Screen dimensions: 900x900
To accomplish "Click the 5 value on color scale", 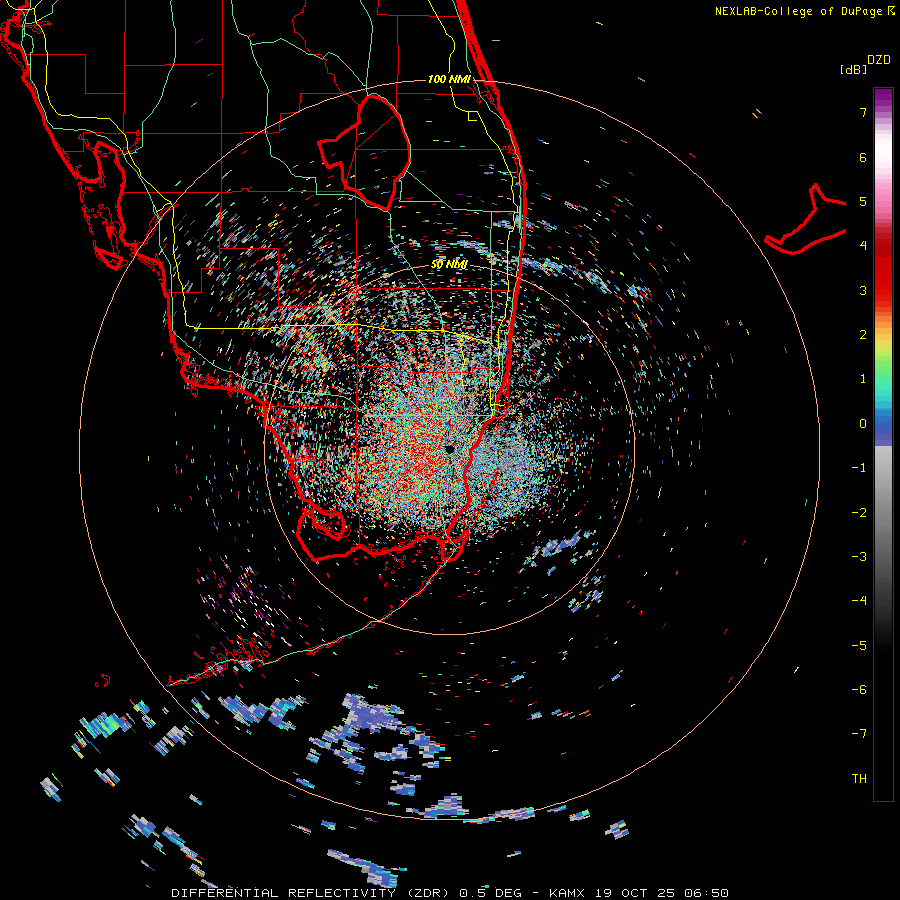I will click(x=863, y=201).
